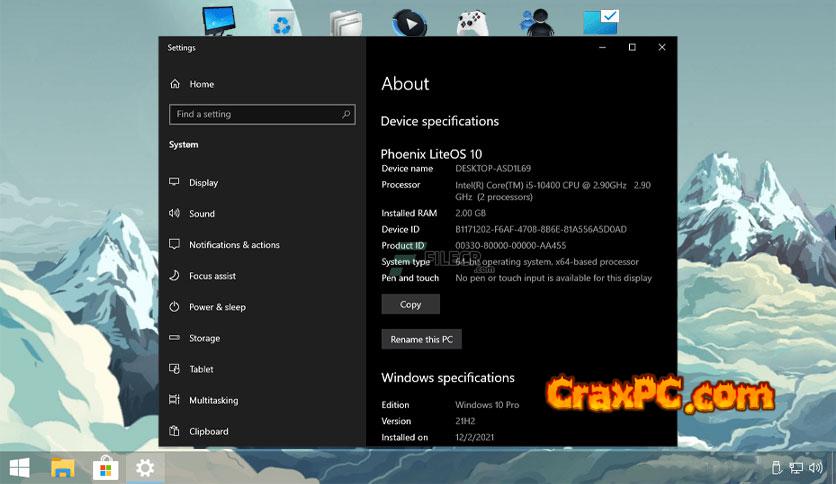
Task: Open Microsoft Store from the taskbar
Action: [x=104, y=467]
